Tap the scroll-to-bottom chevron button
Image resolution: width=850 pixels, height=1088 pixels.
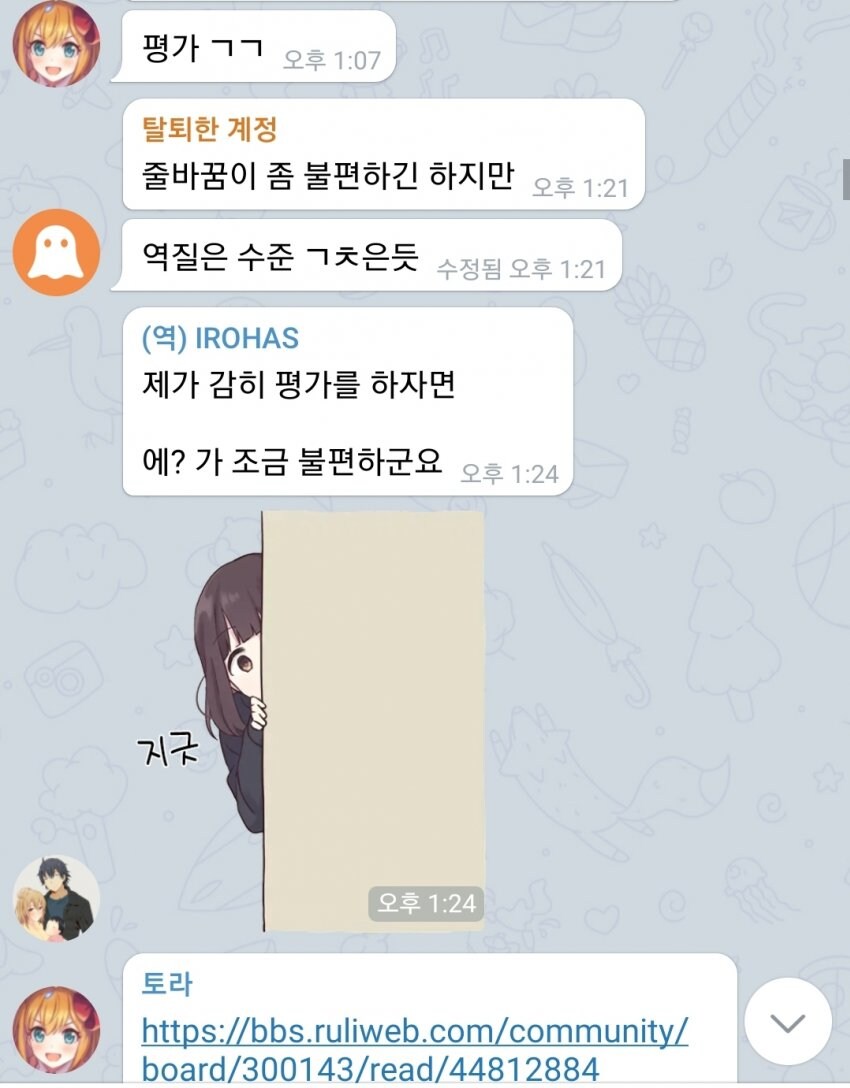(788, 1021)
